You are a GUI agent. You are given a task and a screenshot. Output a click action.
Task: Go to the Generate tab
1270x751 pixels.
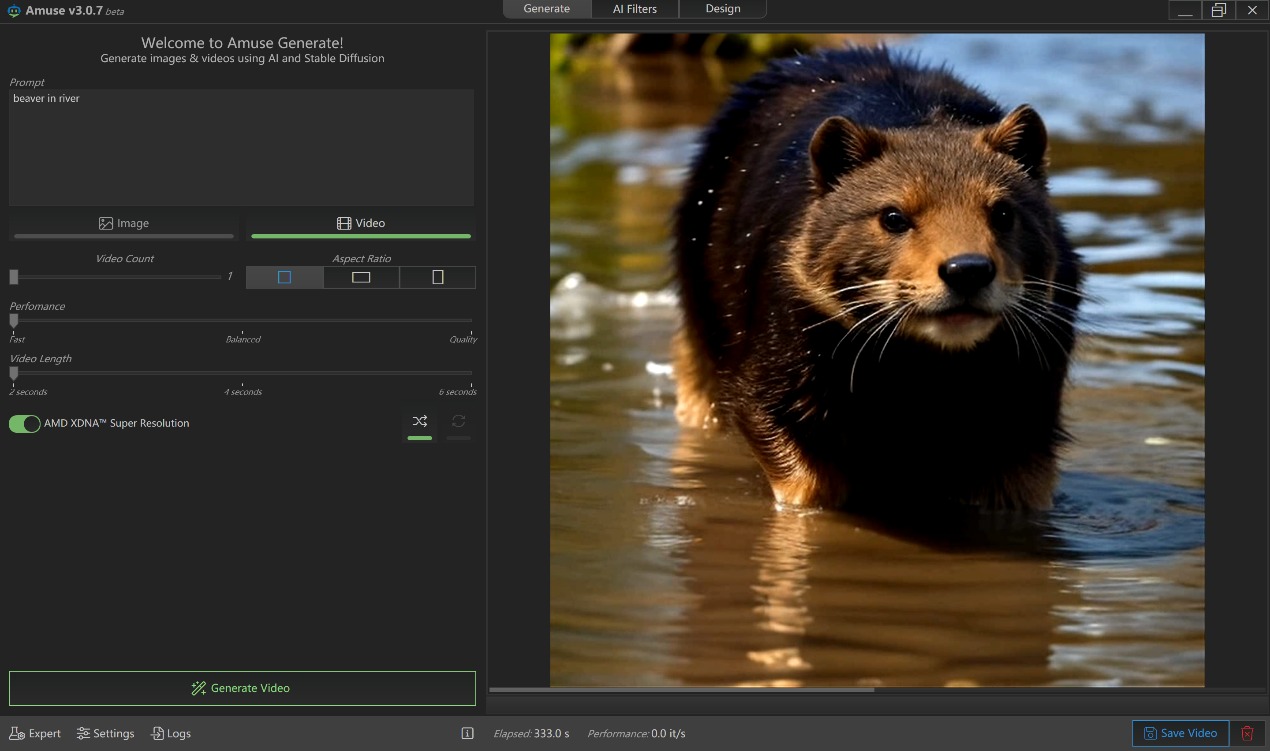click(x=546, y=9)
